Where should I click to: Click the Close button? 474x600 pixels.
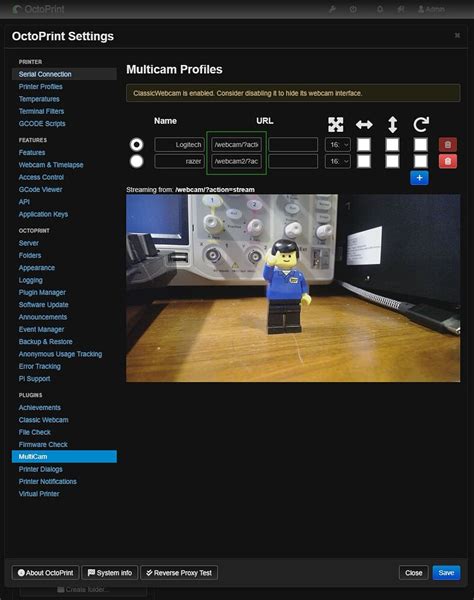[414, 572]
